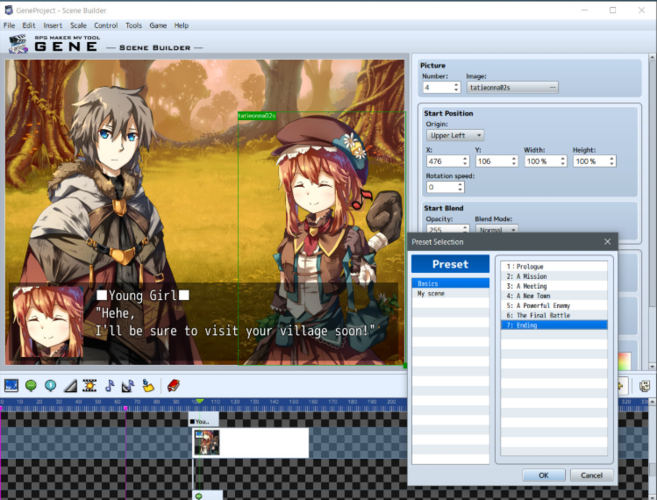Select the music fade tool
Screen dimensions: 657x500
[x=128, y=386]
